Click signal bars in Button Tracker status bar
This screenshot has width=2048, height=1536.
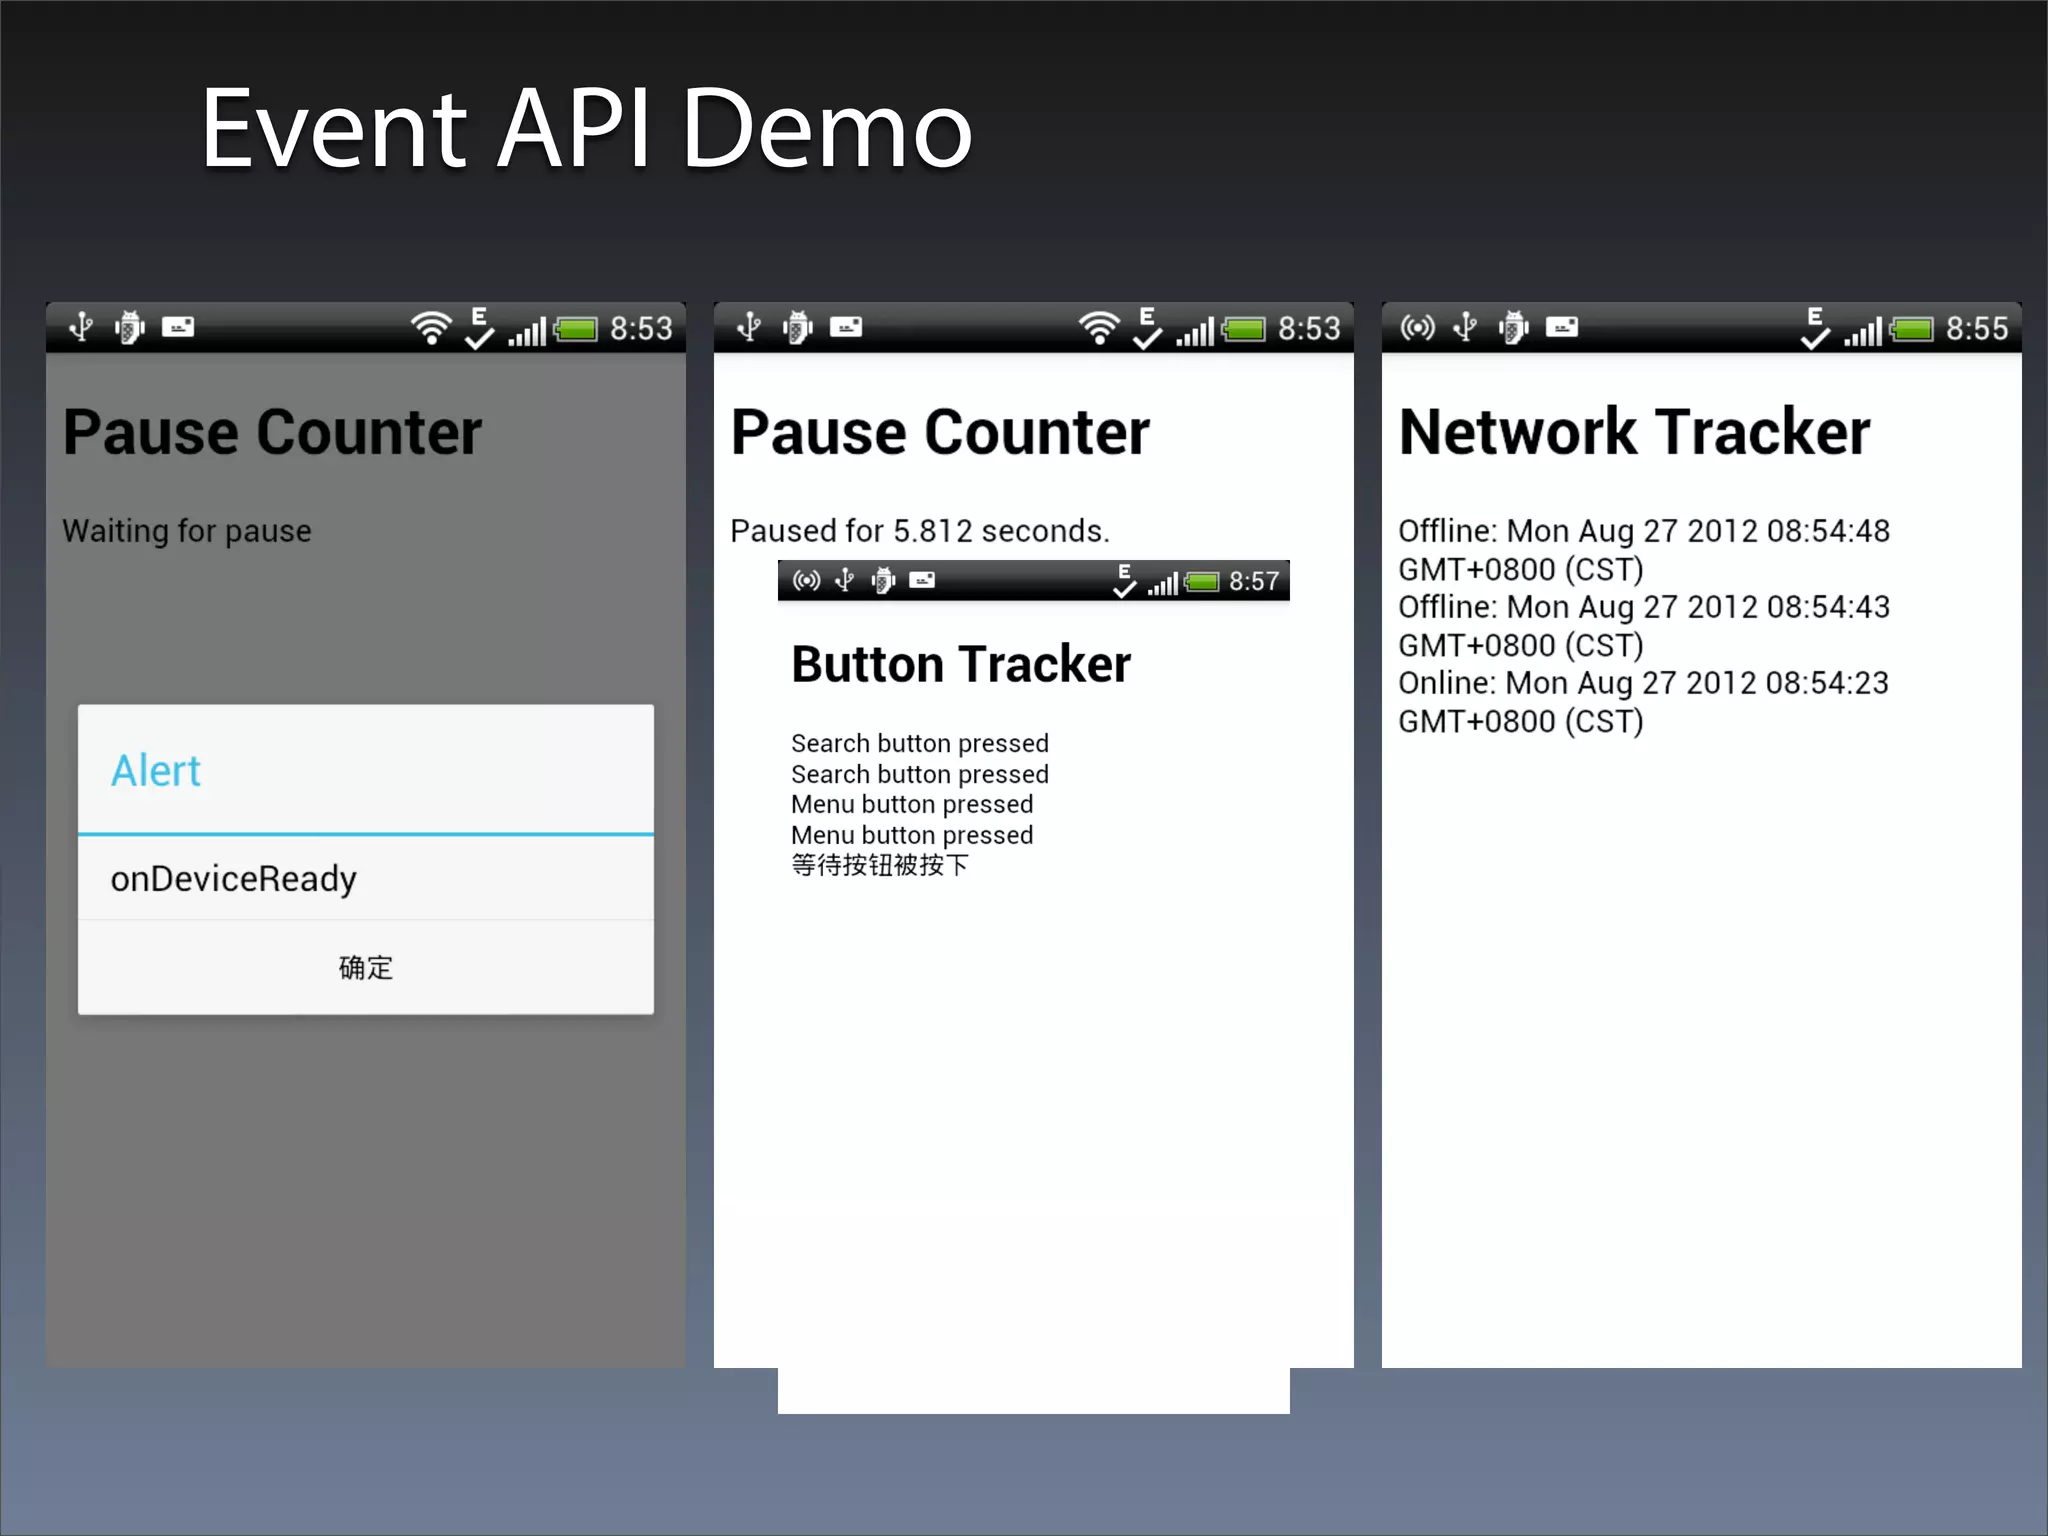(x=1163, y=583)
